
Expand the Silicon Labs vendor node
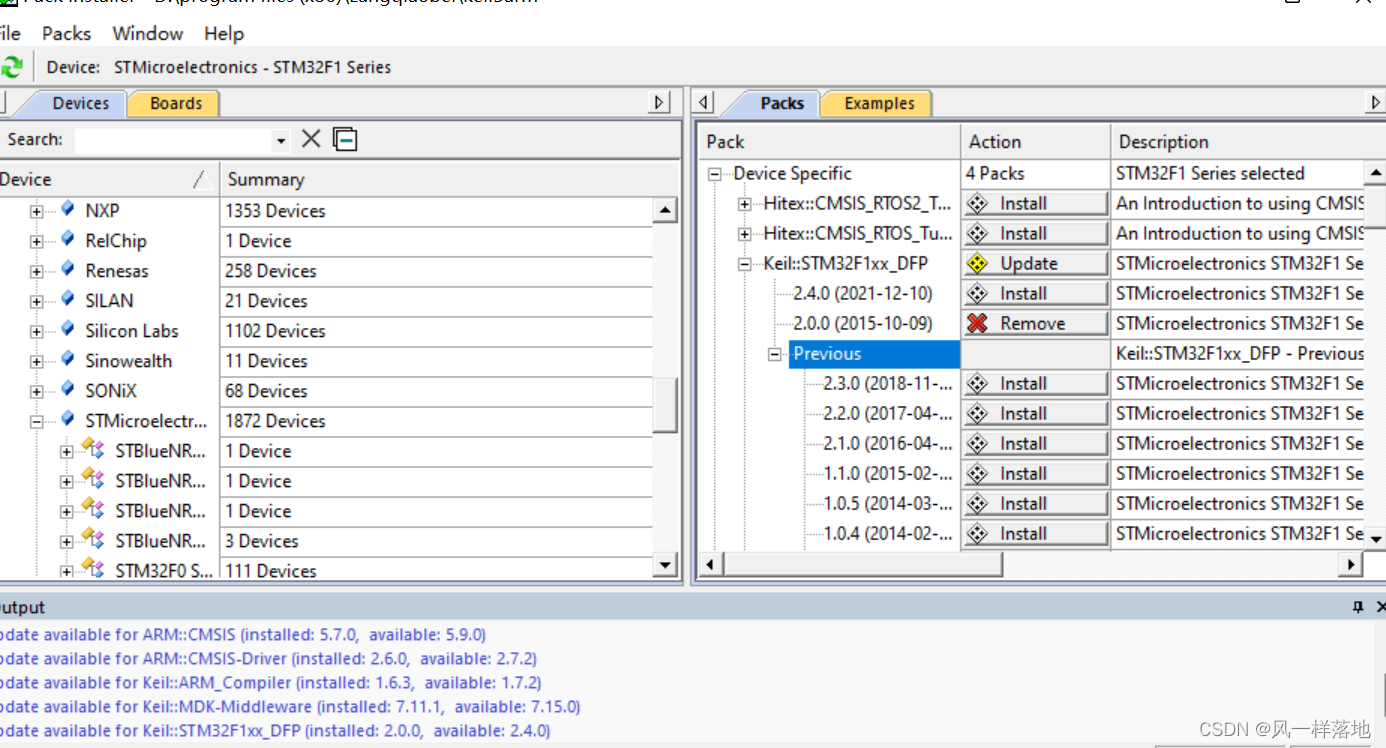[x=37, y=331]
